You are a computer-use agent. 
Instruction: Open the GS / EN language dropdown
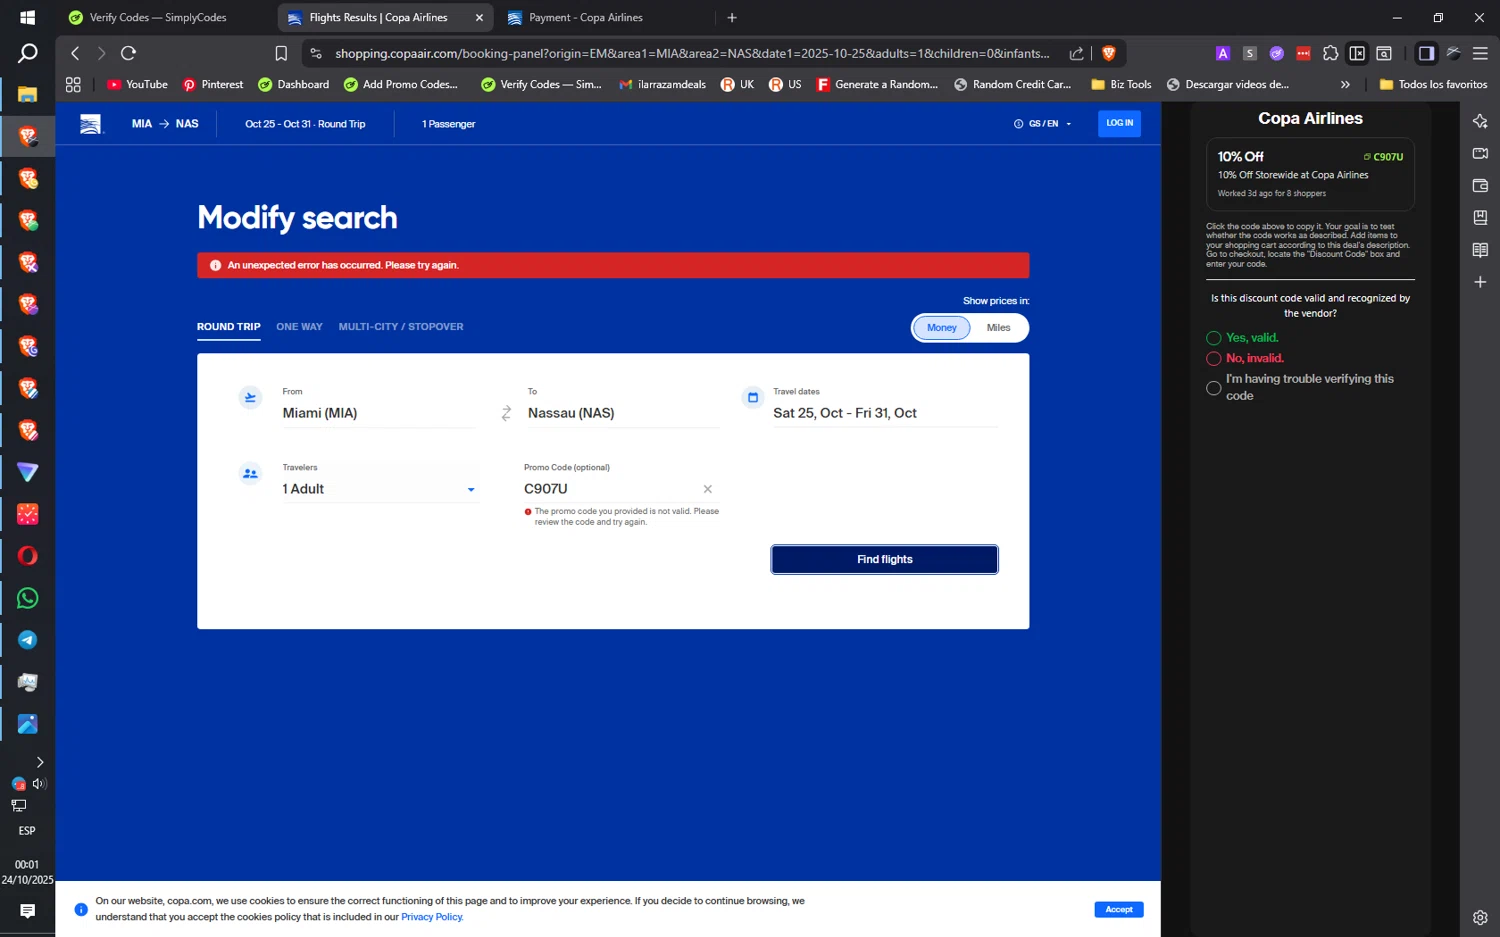pyautogui.click(x=1043, y=124)
